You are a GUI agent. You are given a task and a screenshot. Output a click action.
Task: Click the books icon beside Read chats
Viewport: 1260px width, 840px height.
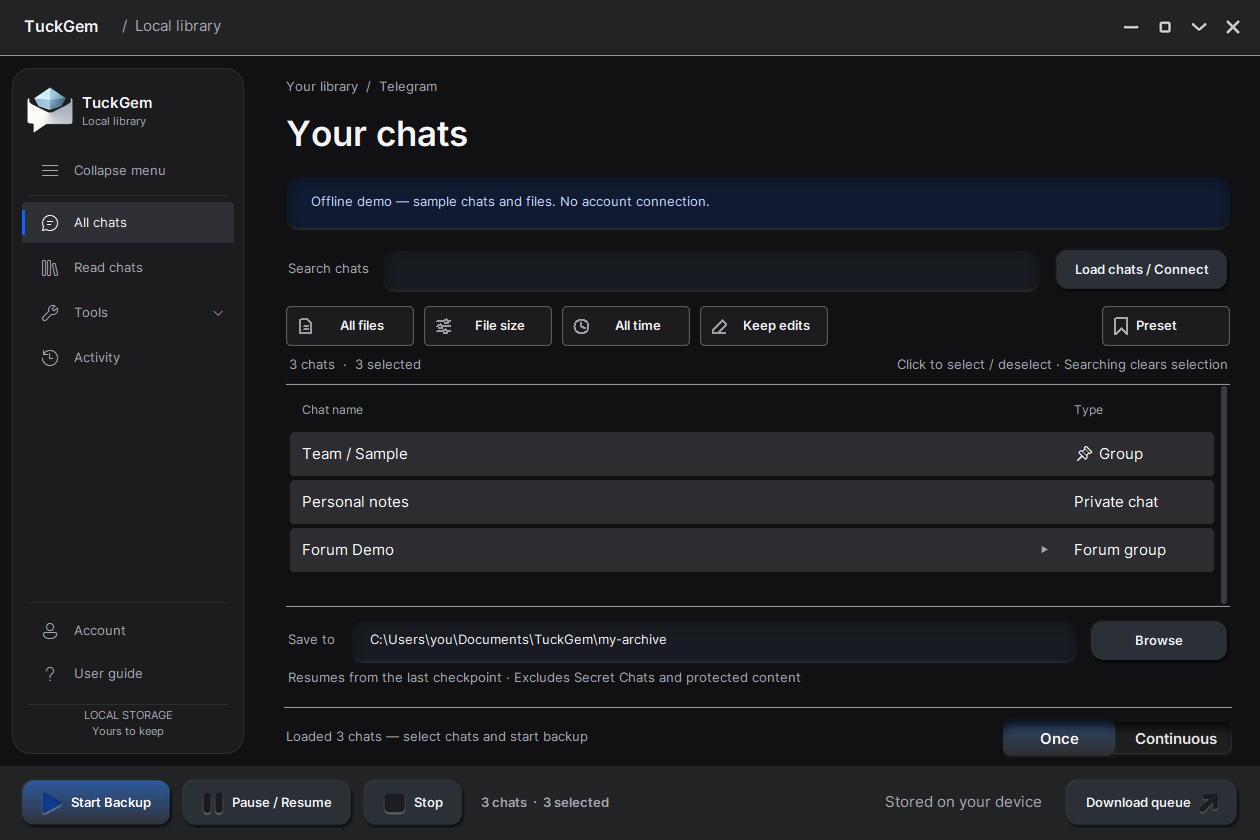coord(50,268)
